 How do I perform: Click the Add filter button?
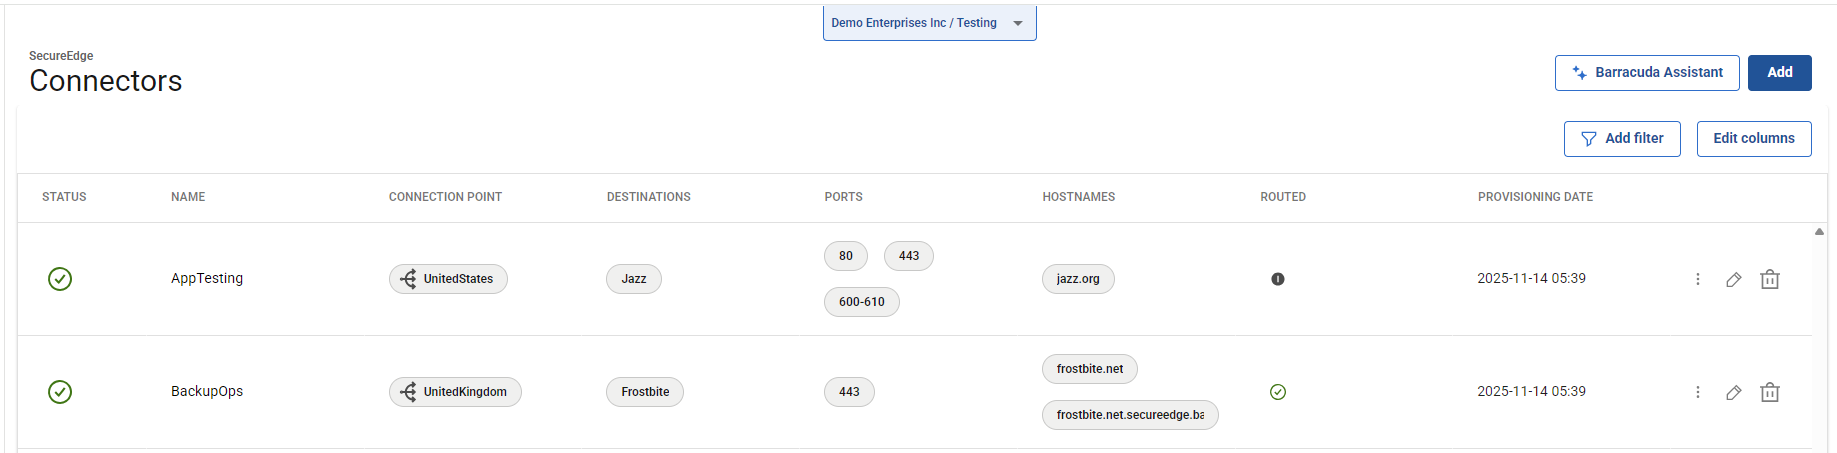(x=1621, y=139)
